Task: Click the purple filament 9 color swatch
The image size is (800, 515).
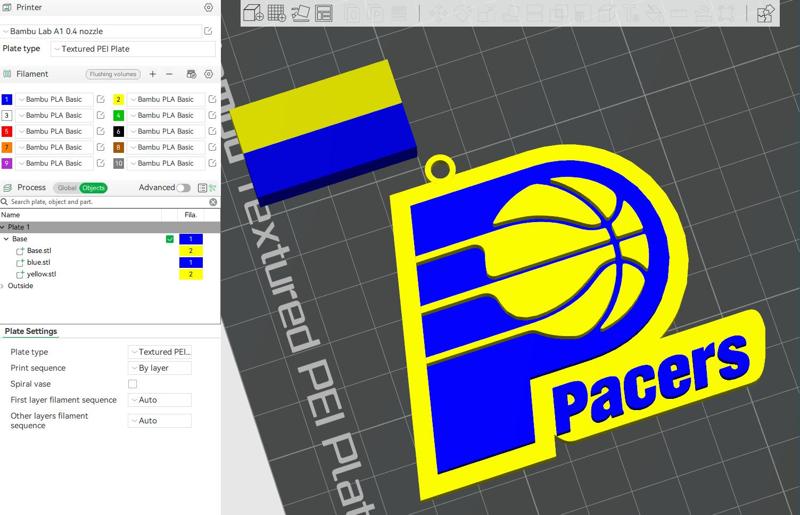Action: pos(7,163)
